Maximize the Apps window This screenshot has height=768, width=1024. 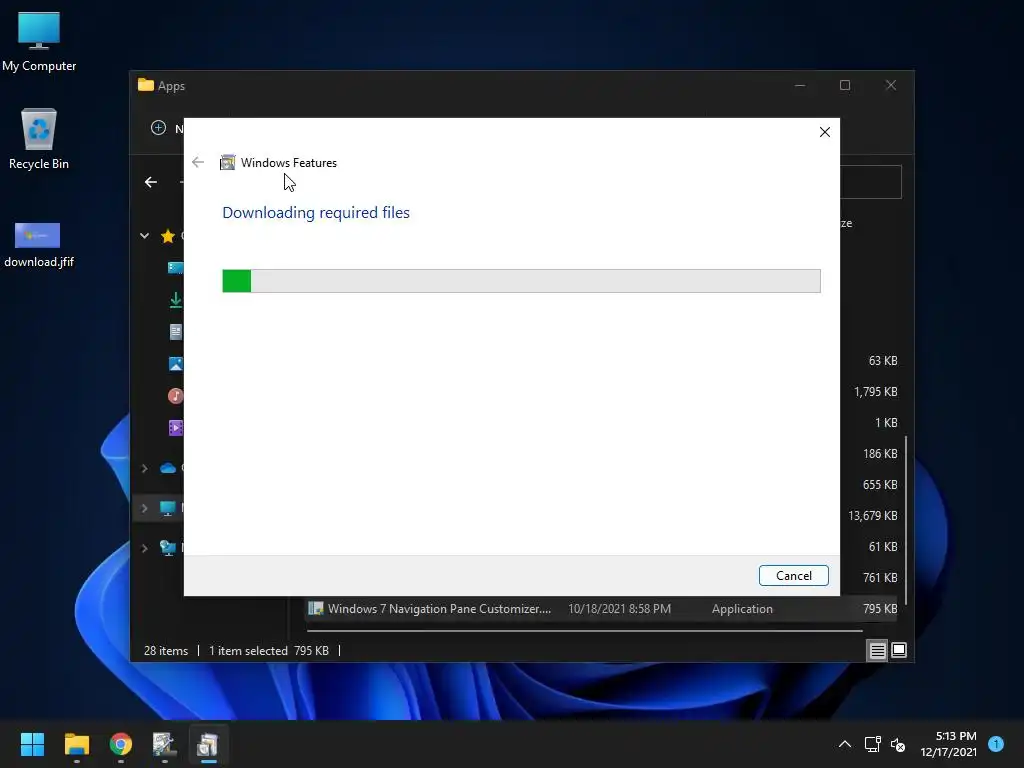(844, 86)
